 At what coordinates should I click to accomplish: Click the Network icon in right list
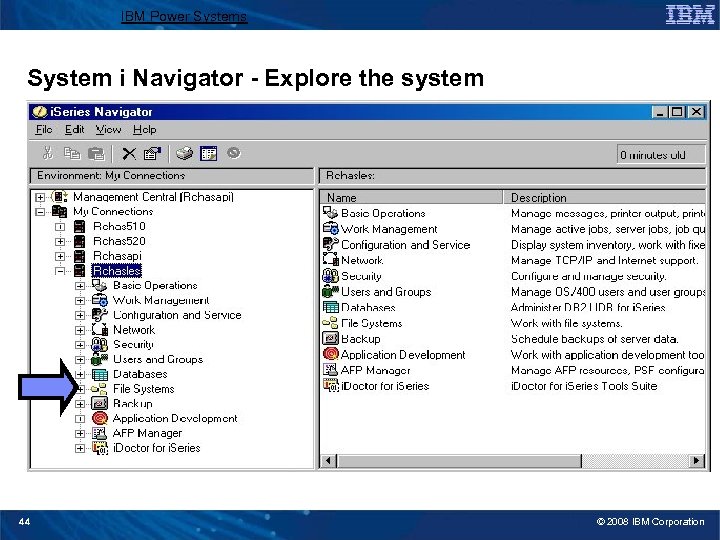coord(330,259)
